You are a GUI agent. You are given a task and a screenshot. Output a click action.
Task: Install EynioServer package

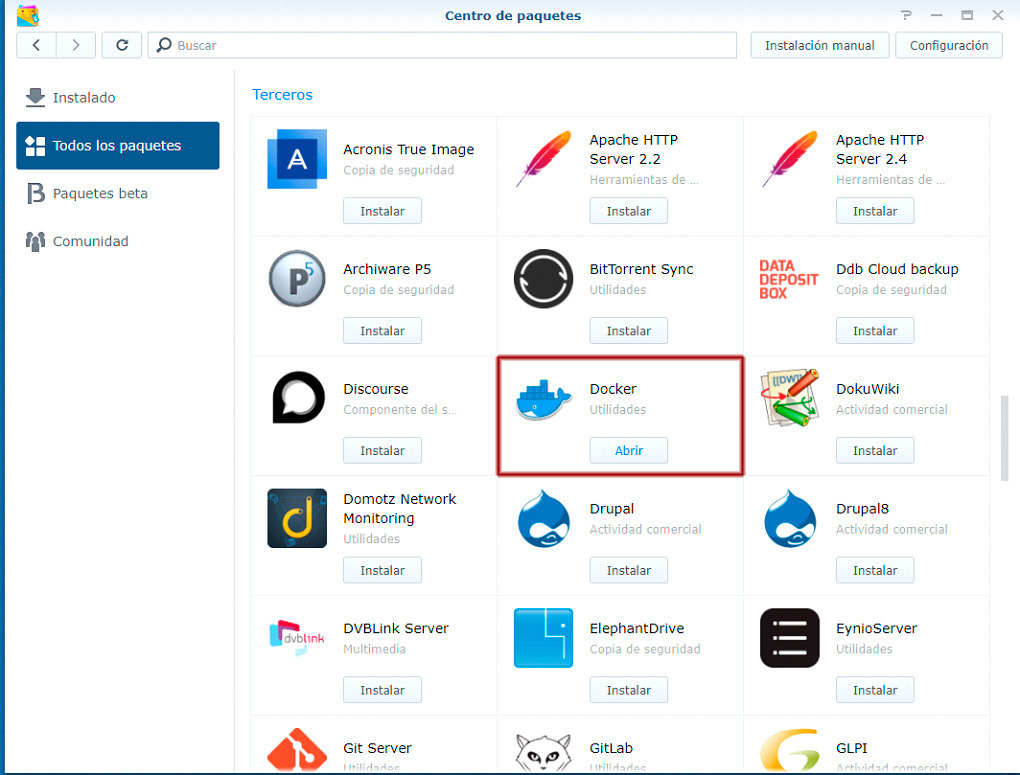(x=875, y=690)
